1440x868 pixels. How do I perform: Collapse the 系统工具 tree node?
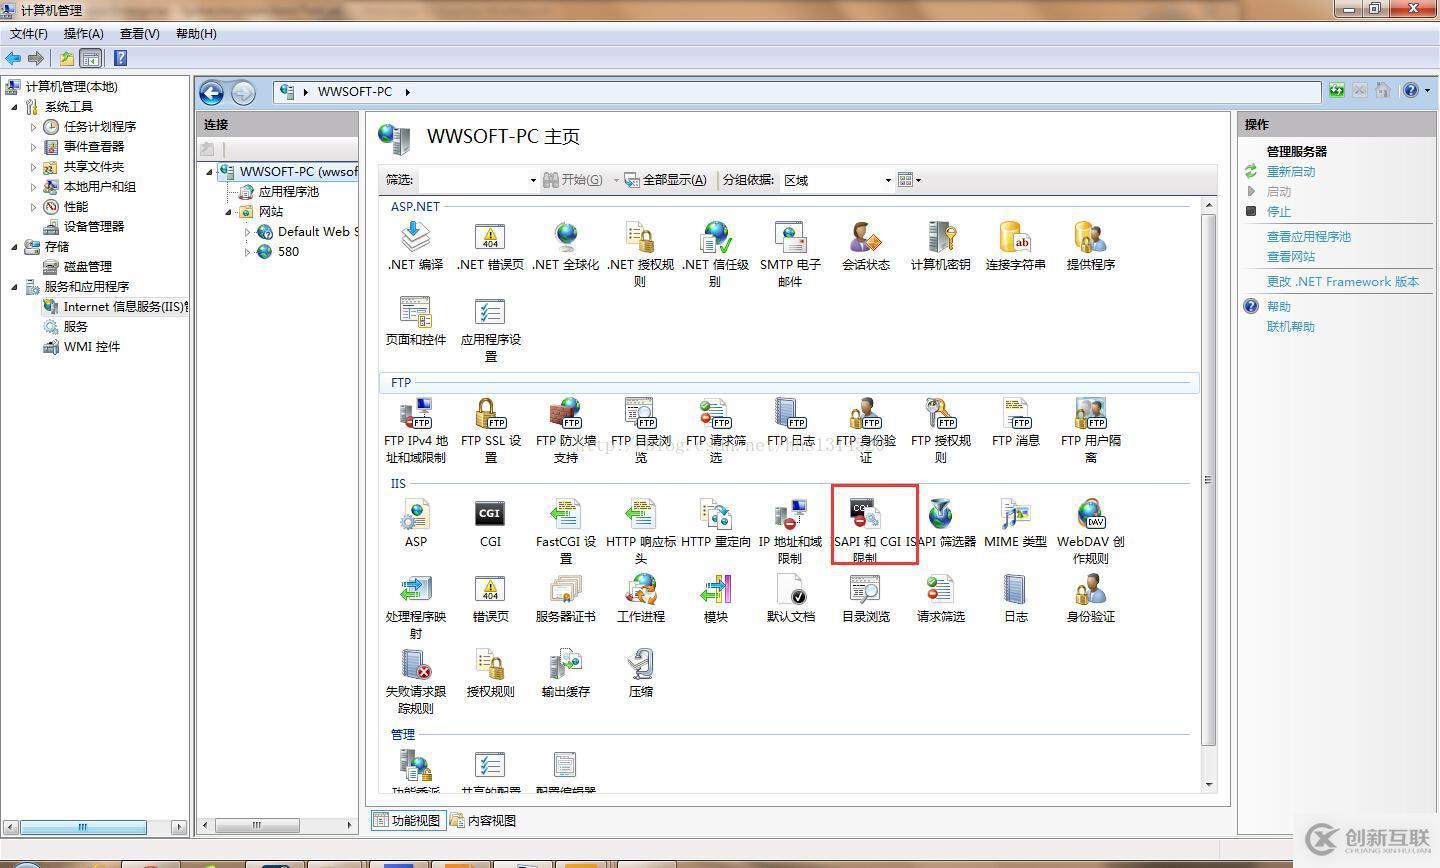click(x=14, y=107)
